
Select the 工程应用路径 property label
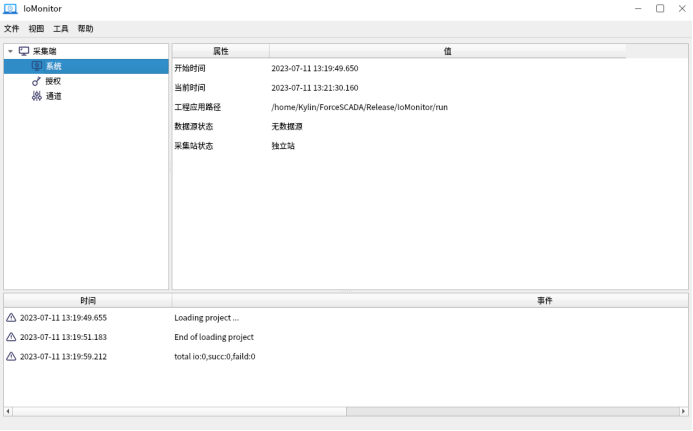(x=198, y=107)
